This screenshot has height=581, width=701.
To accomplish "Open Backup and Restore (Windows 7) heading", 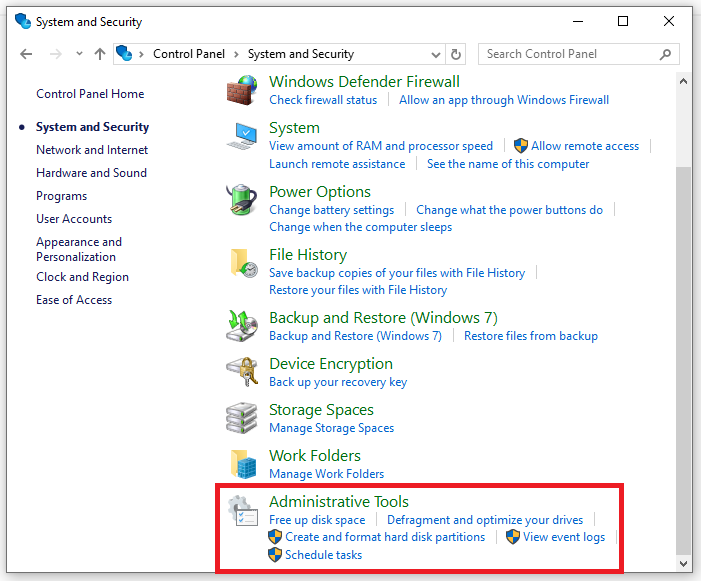I will click(x=383, y=318).
